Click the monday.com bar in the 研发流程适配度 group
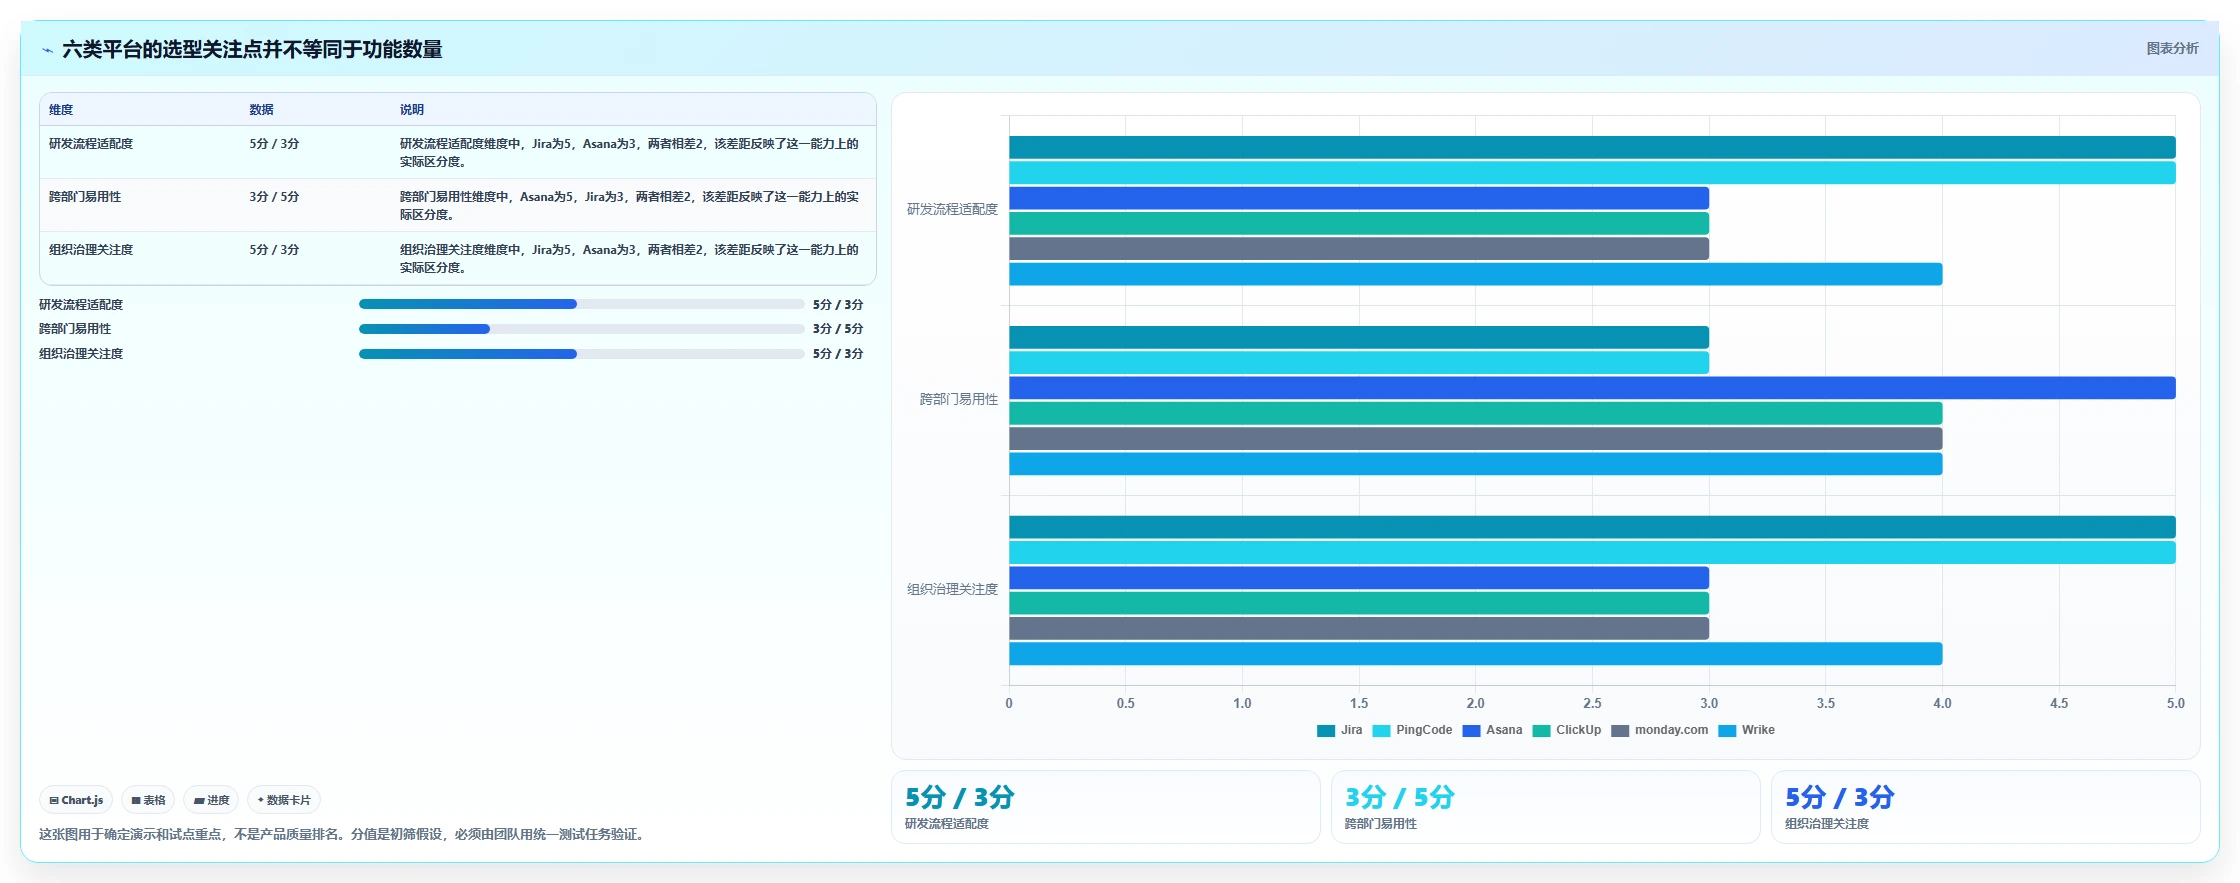 (1359, 249)
